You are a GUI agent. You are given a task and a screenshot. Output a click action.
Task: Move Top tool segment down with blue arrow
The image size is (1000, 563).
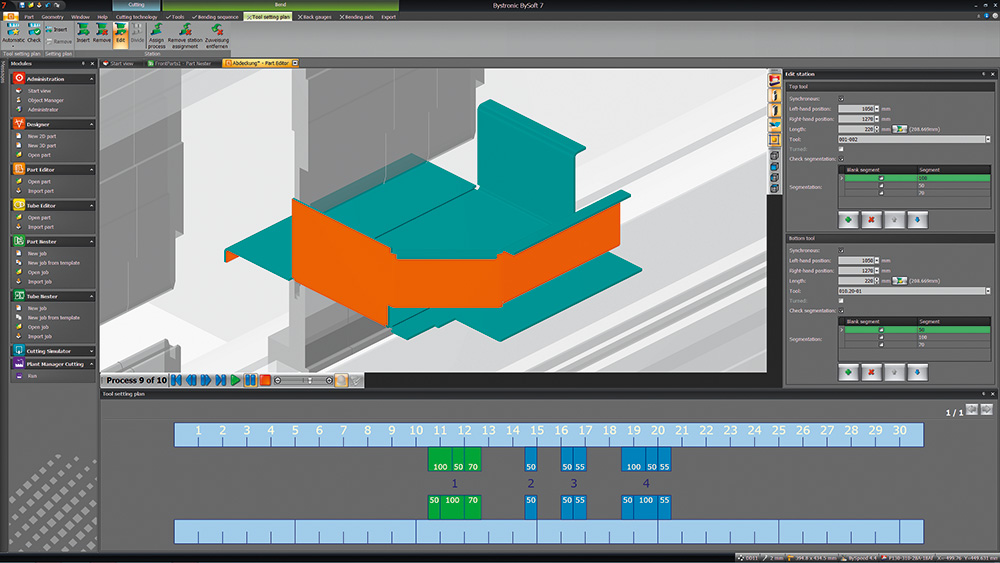point(917,220)
